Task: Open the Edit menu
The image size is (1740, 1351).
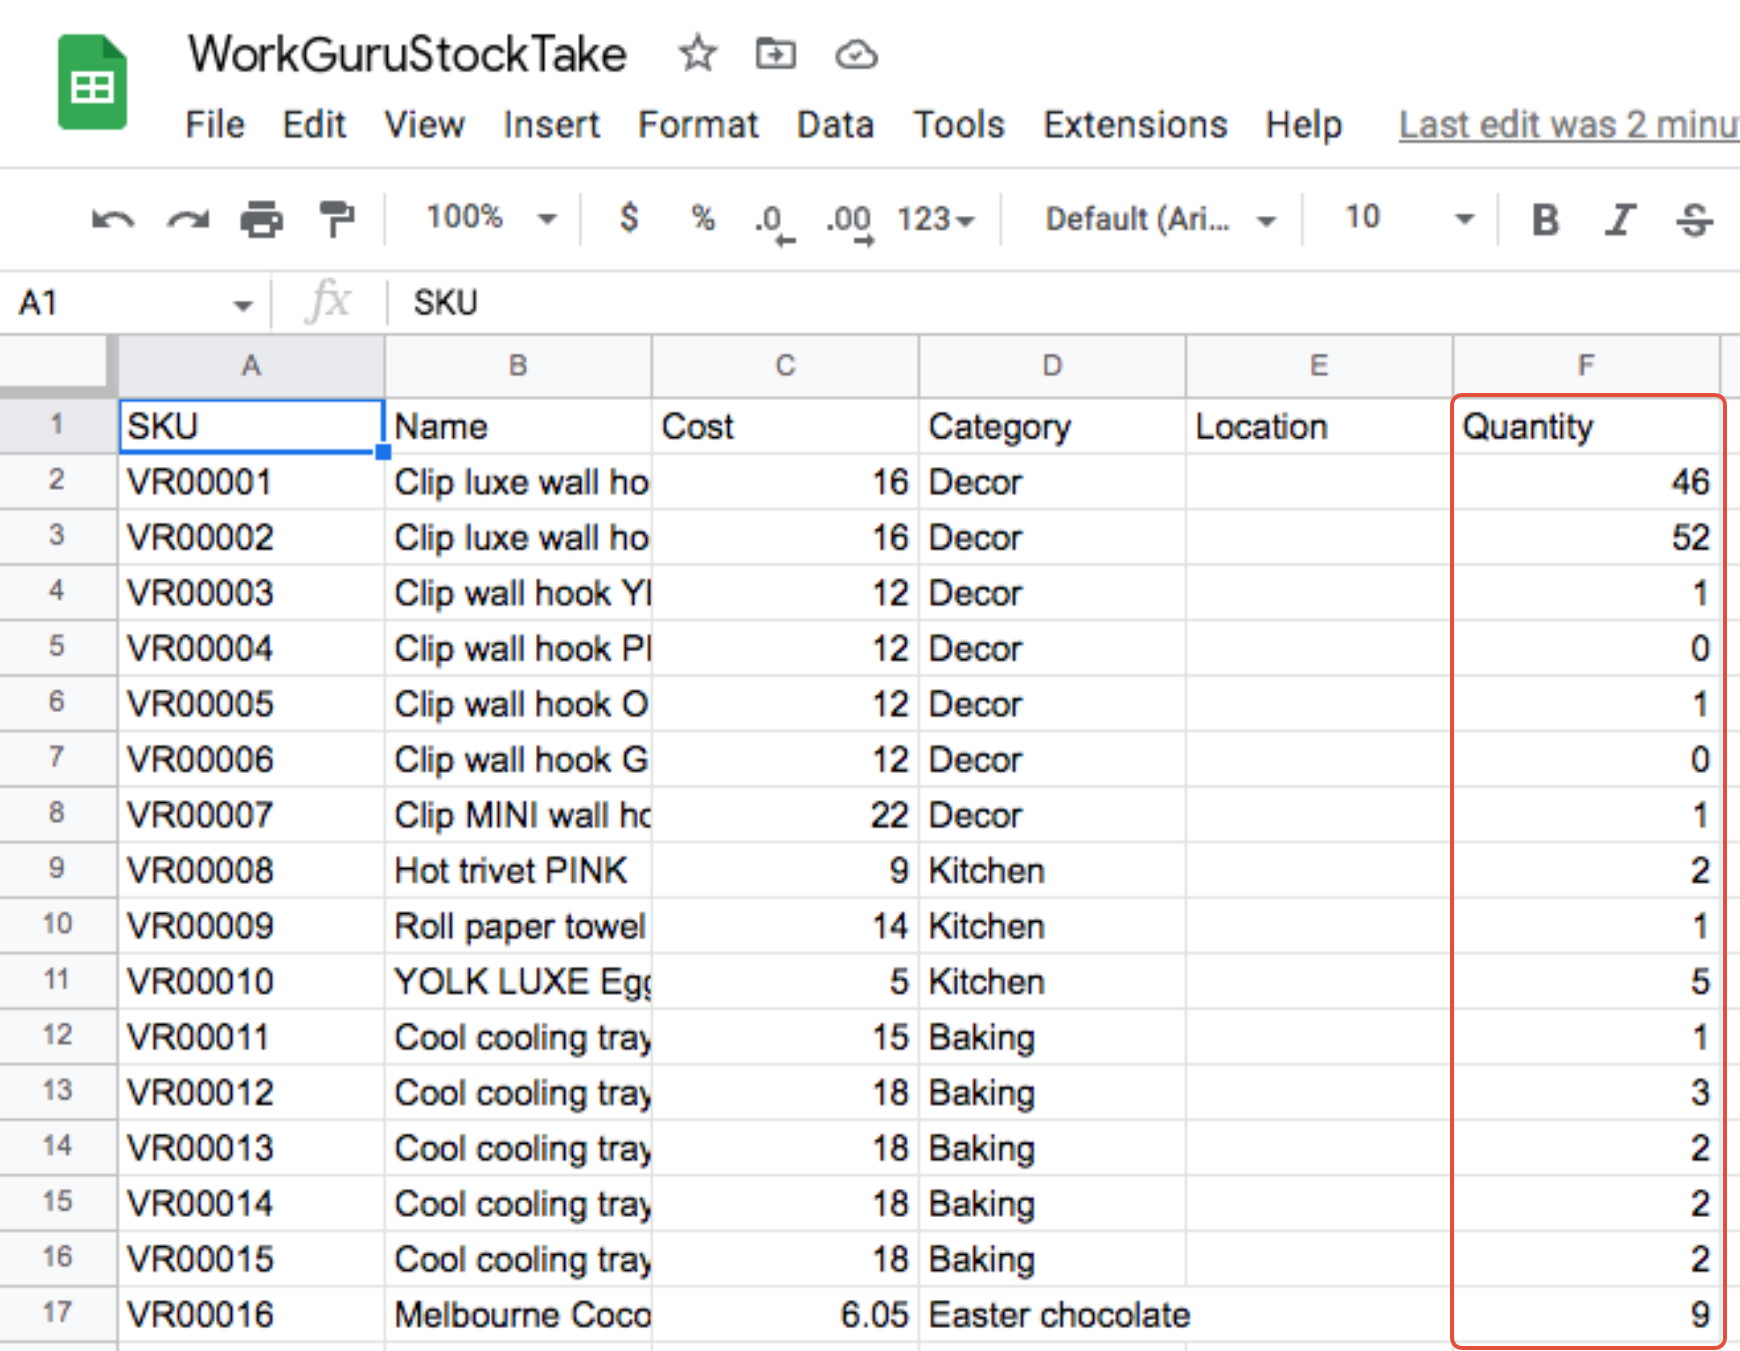Action: click(x=314, y=124)
